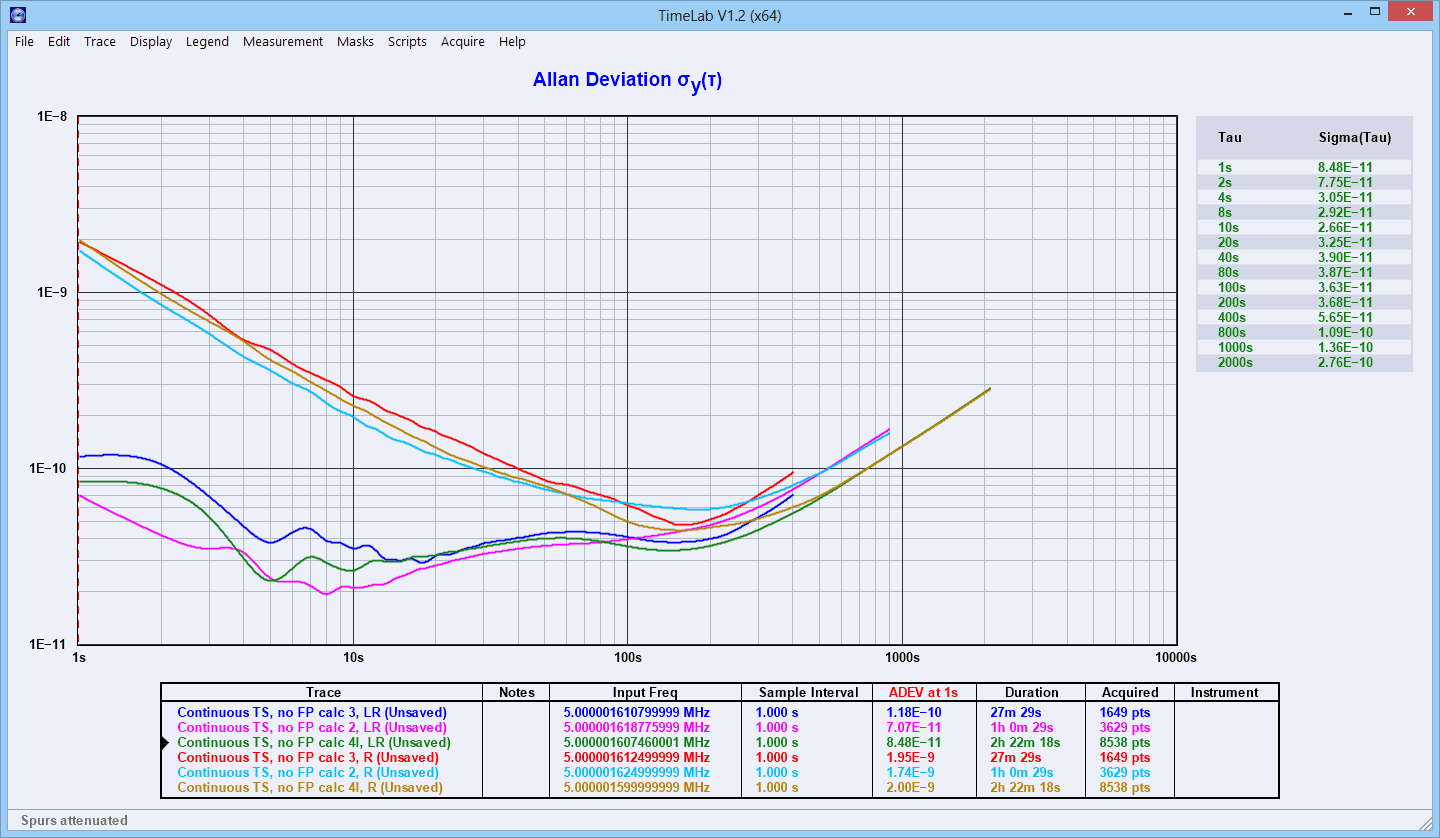The height and width of the screenshot is (838, 1440).
Task: Click the Sample Interval column header
Action: click(808, 692)
